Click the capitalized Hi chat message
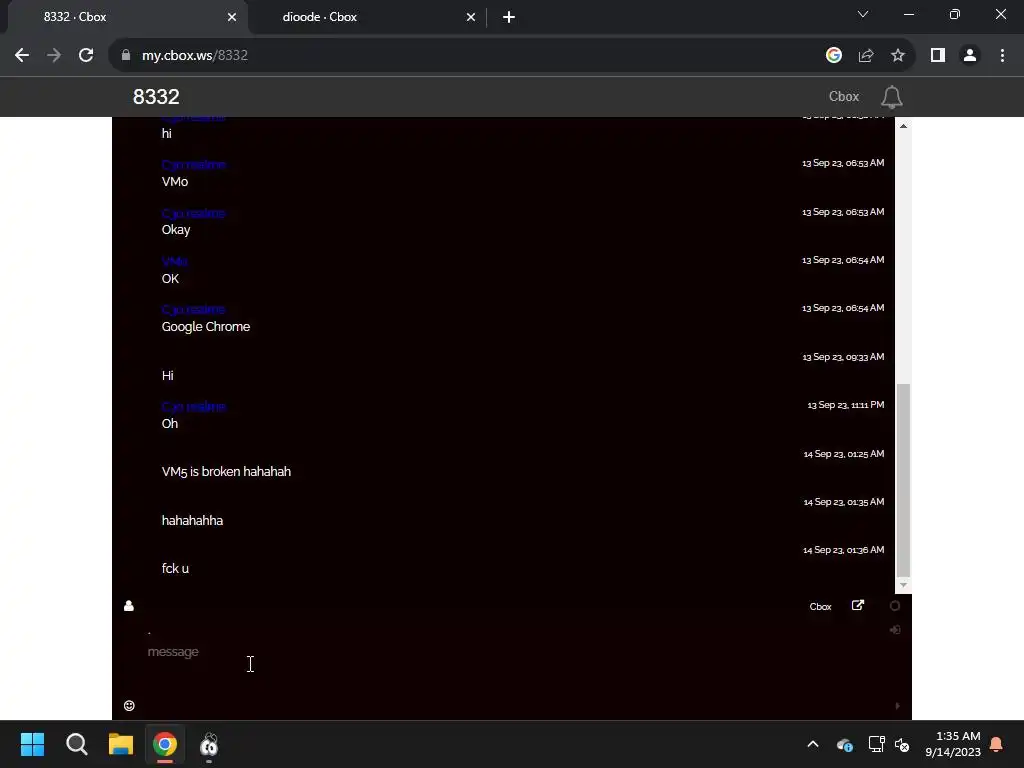This screenshot has width=1024, height=768. pos(168,376)
